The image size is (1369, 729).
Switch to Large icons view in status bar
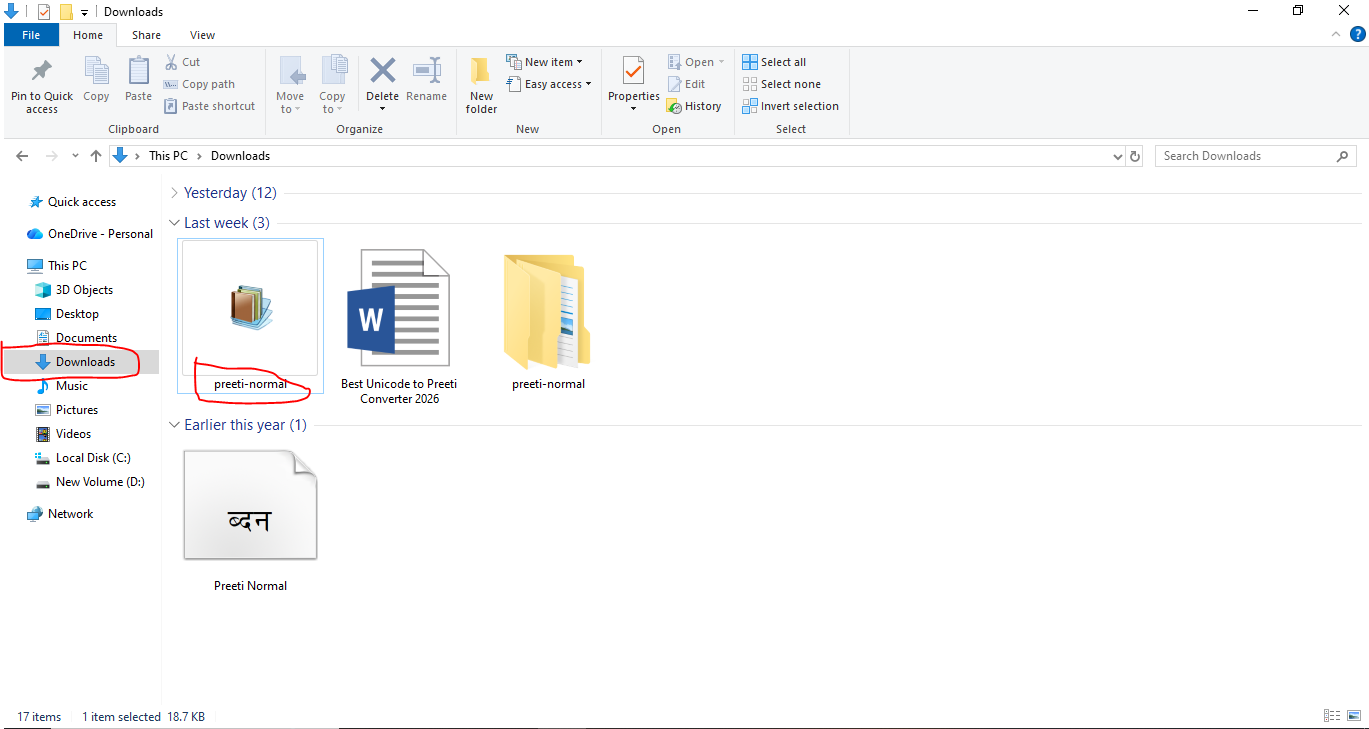(1353, 716)
